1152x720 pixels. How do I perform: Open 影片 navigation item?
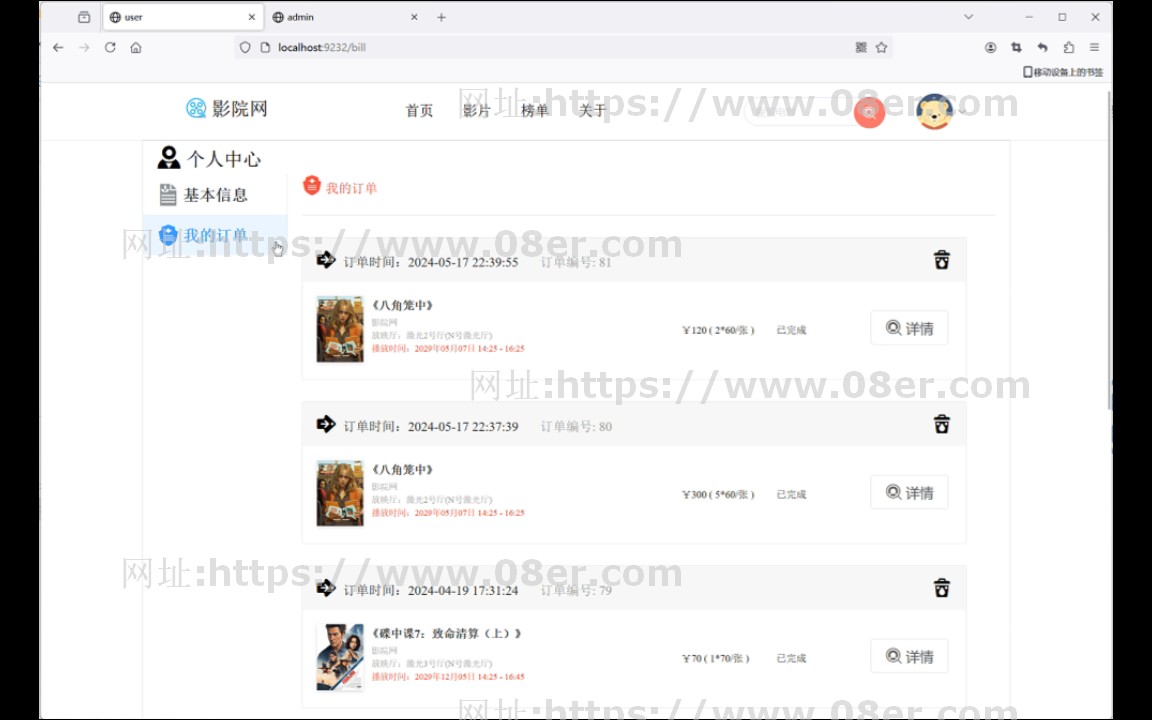[476, 111]
